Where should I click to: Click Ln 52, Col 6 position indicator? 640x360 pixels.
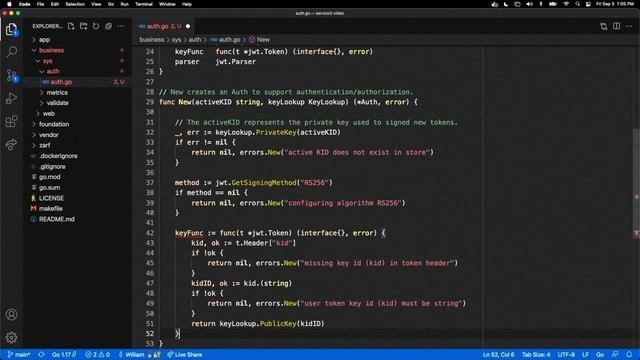(x=498, y=355)
